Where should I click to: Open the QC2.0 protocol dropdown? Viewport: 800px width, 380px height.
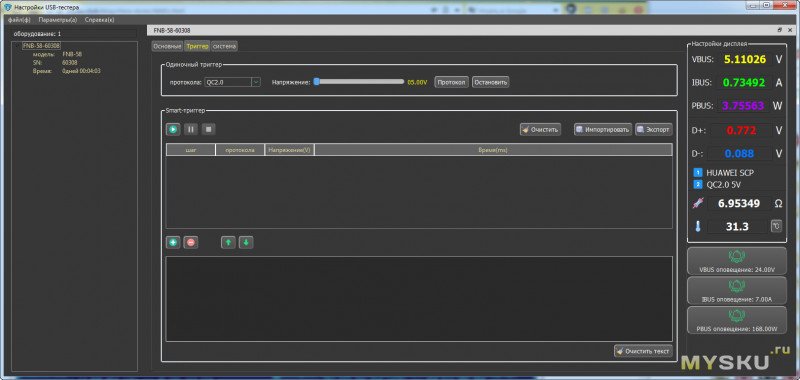tap(232, 82)
